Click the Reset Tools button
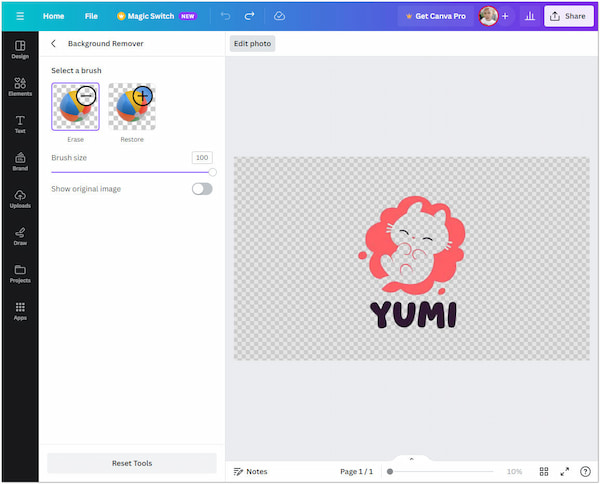 132,463
